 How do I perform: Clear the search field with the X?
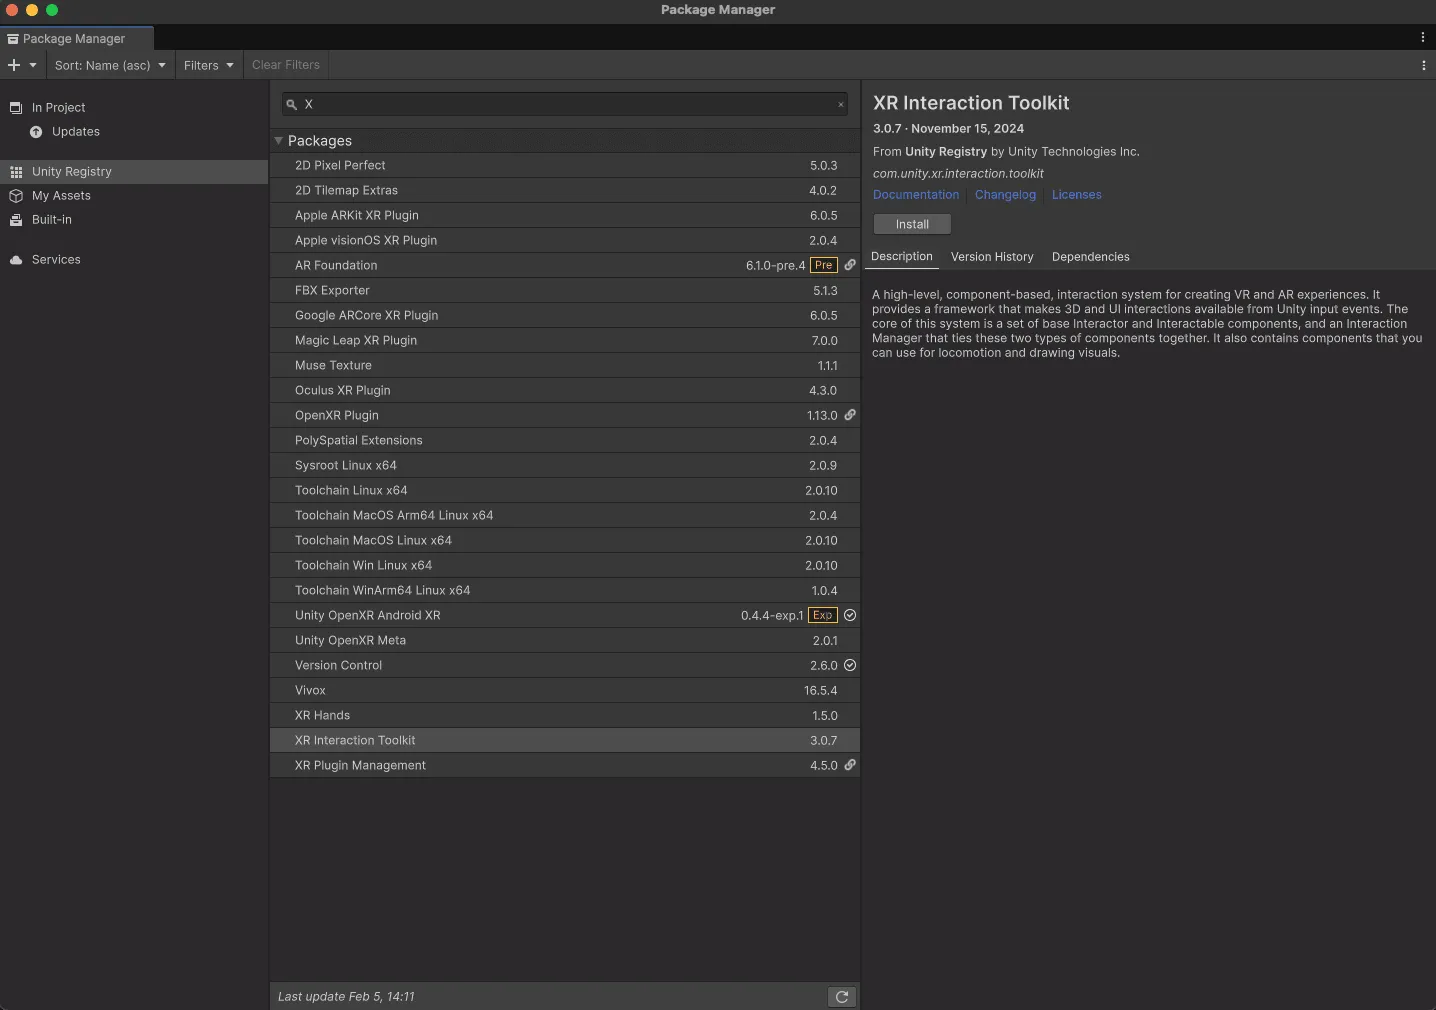click(841, 103)
